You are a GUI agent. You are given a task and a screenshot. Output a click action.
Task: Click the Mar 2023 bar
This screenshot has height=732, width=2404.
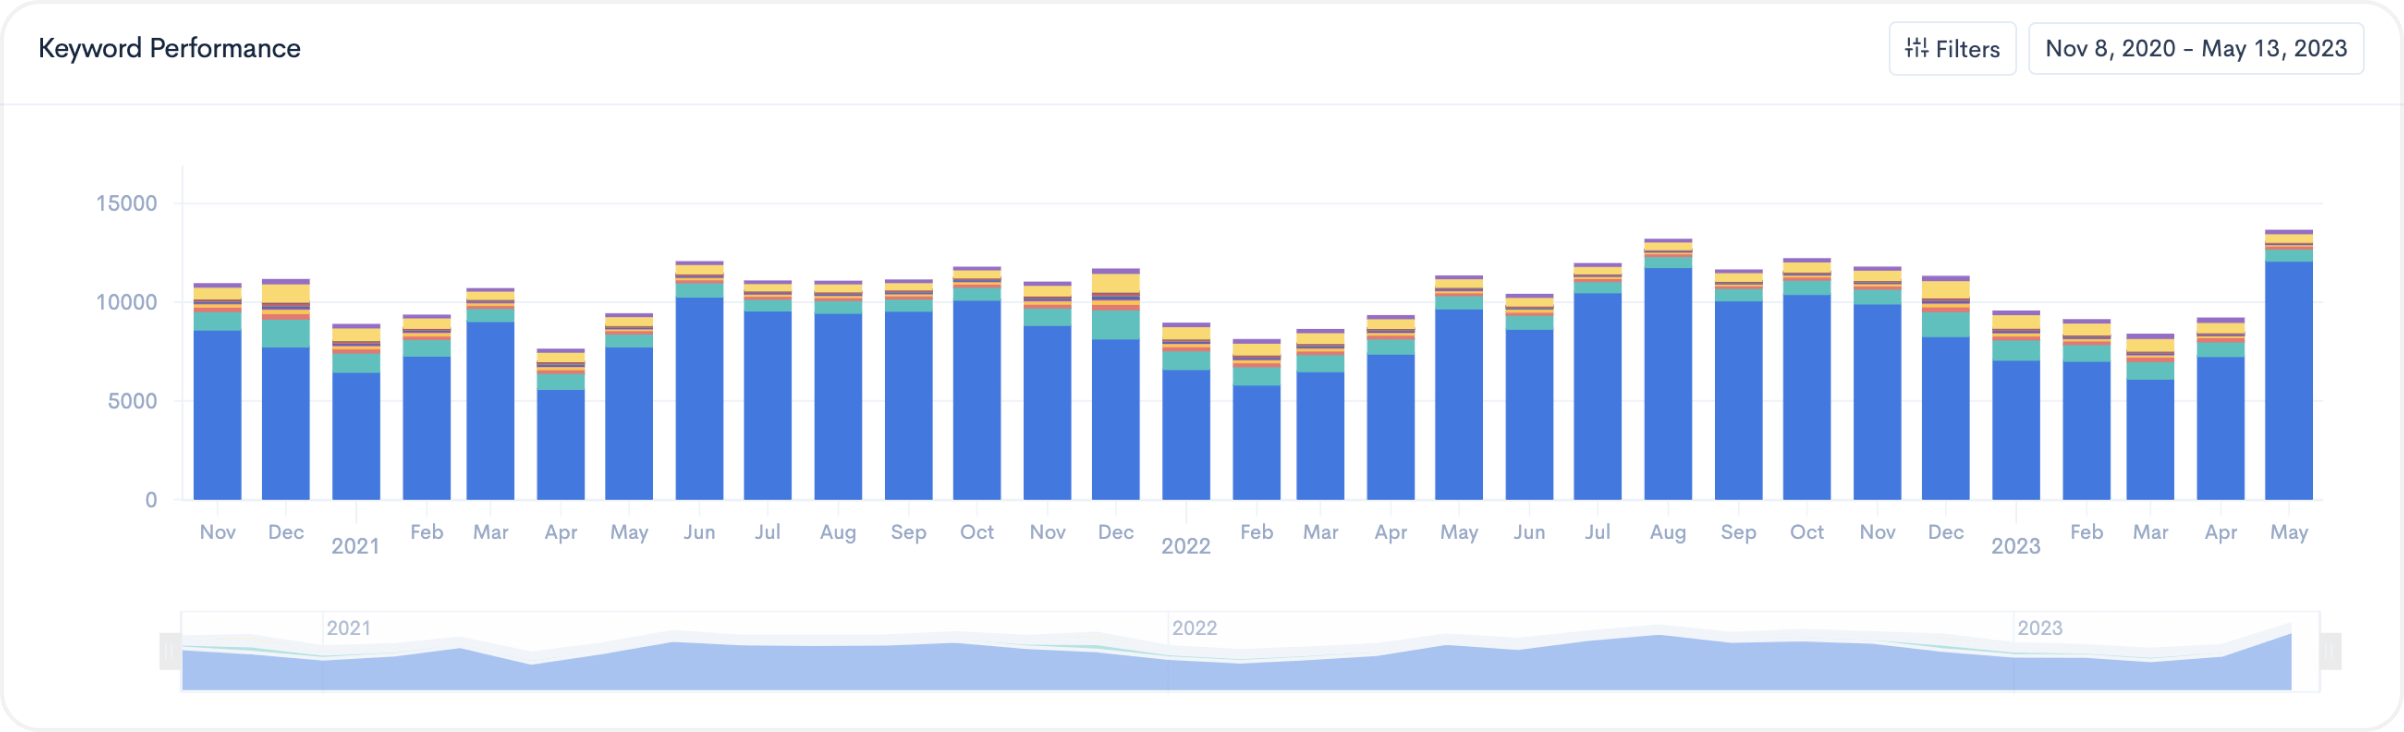coord(2150,417)
